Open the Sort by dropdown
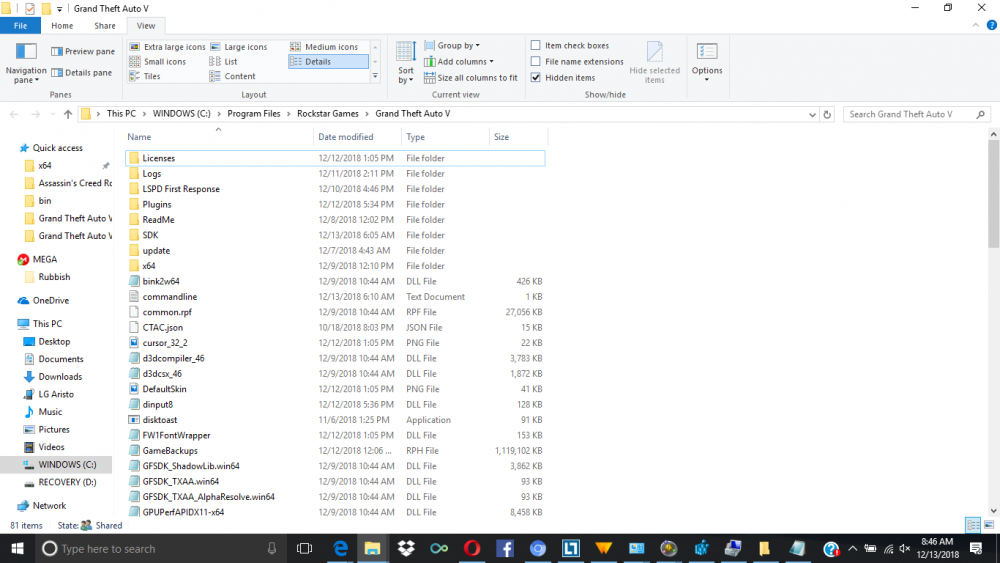 [406, 62]
